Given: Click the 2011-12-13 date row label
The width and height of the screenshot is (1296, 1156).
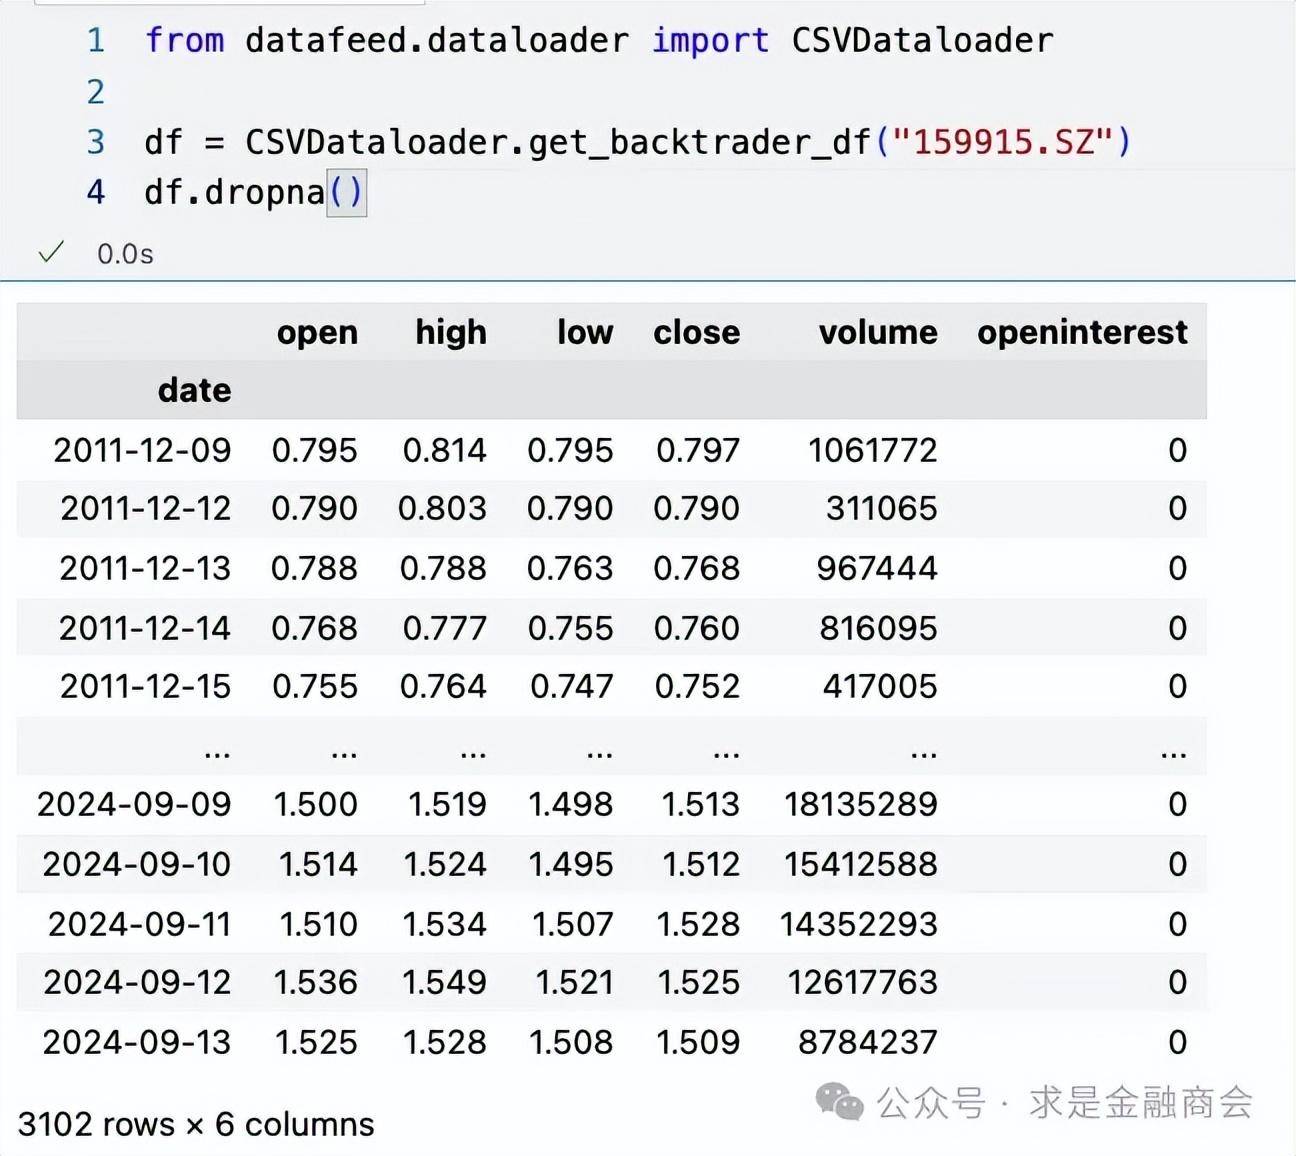Looking at the screenshot, I should (145, 568).
